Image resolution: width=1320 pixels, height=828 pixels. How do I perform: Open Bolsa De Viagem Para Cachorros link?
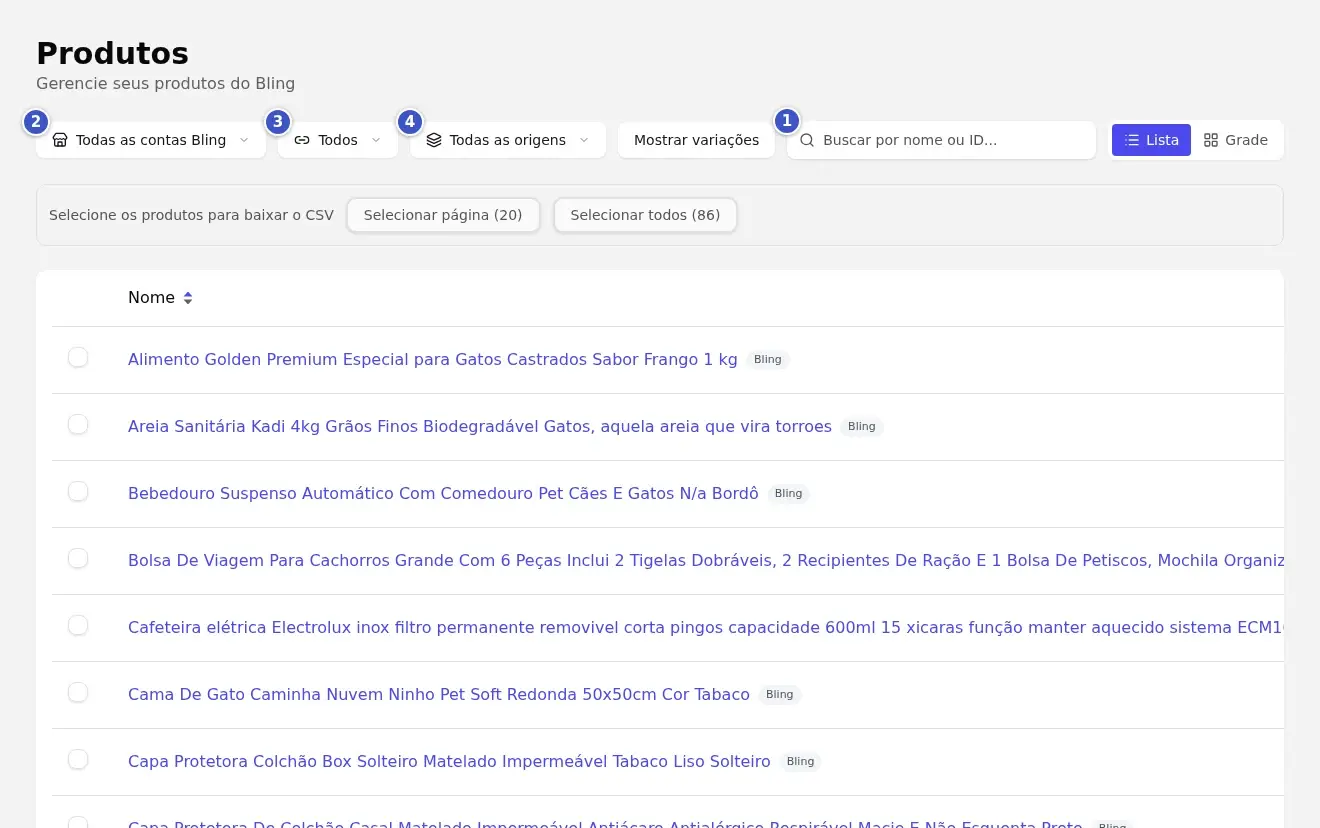706,561
